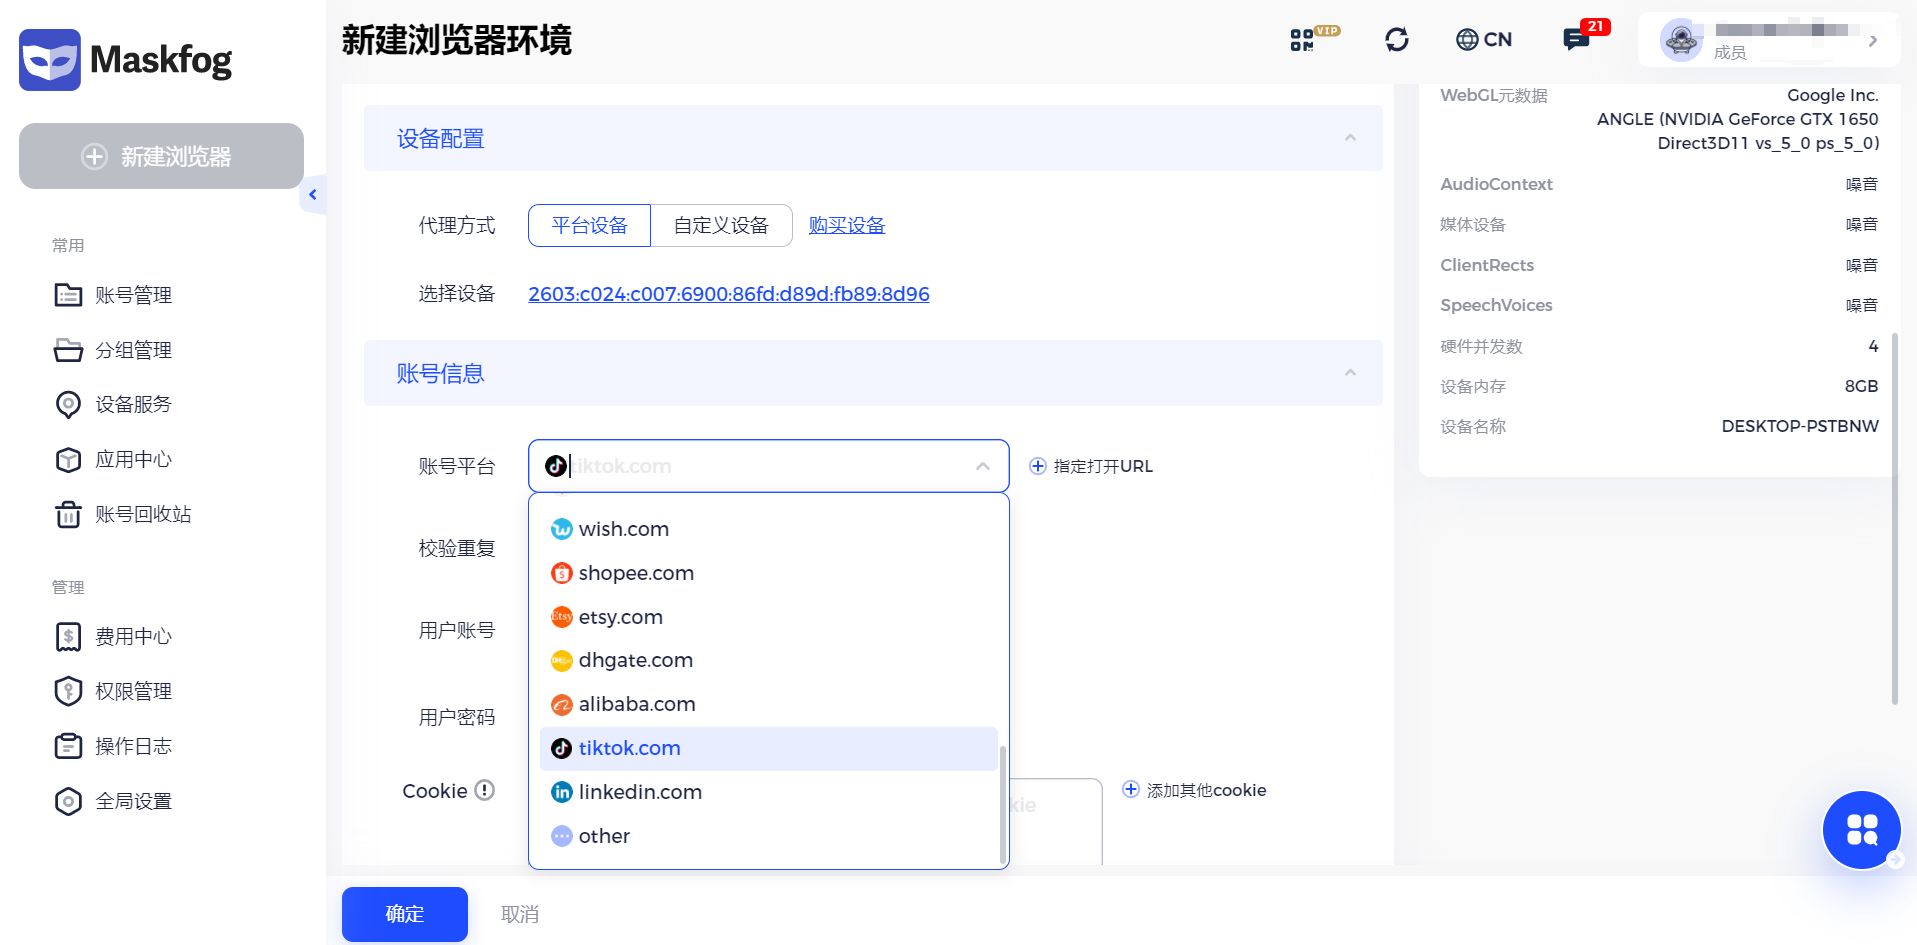The width and height of the screenshot is (1917, 945).
Task: Choose alibaba.com from platform list
Action: 768,704
